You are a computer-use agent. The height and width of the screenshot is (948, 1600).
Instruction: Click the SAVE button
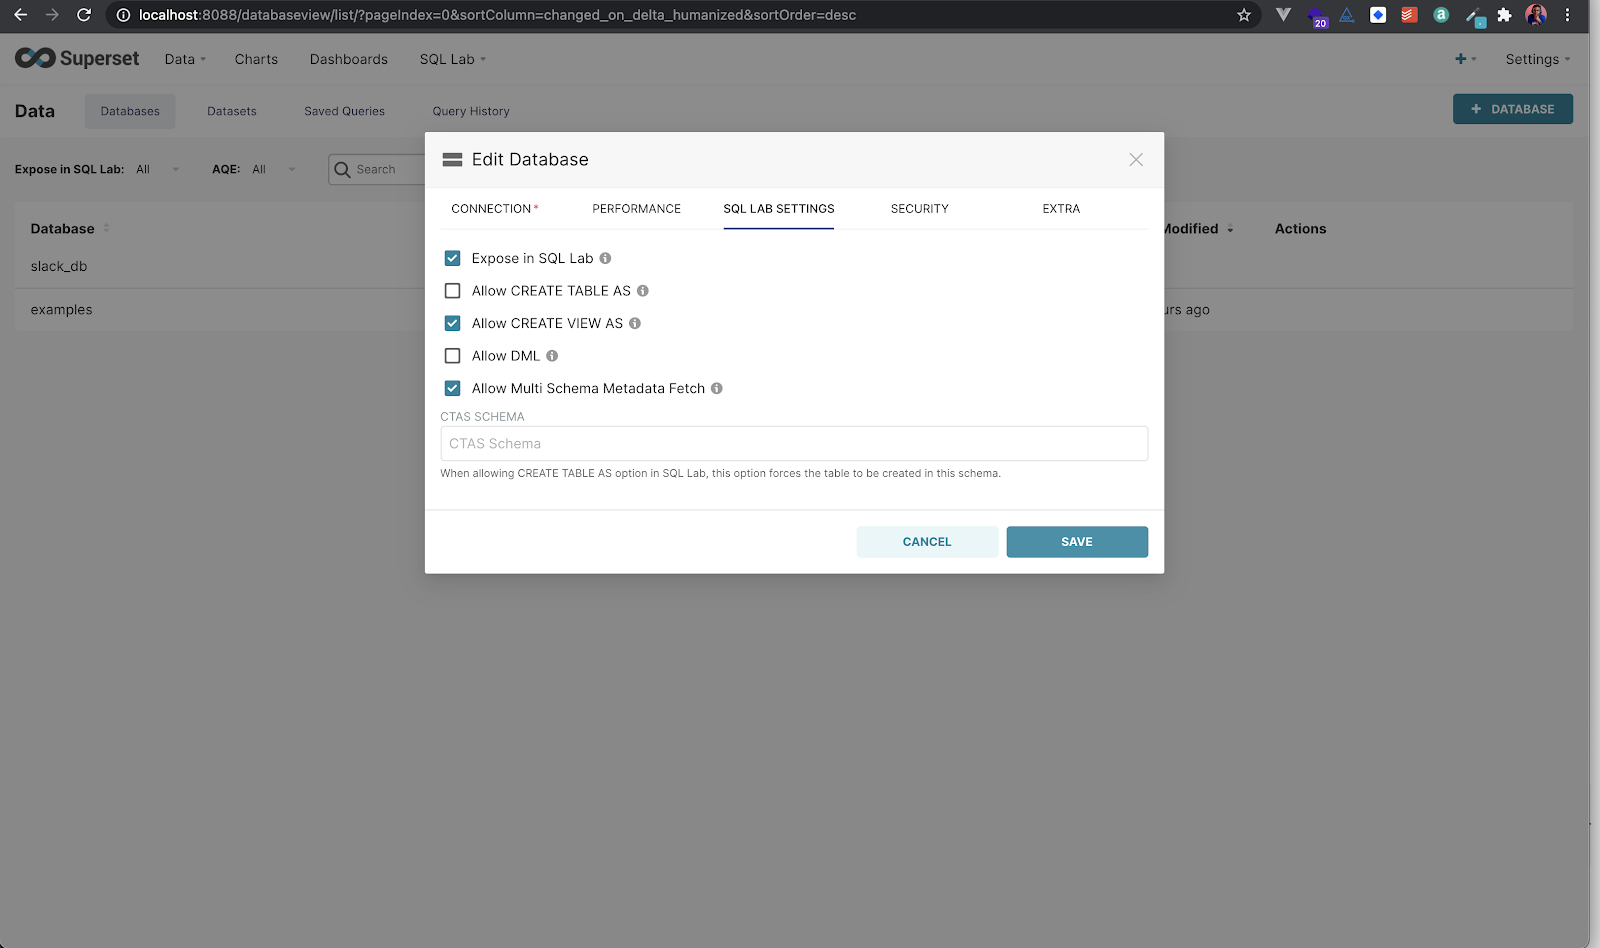click(x=1076, y=541)
